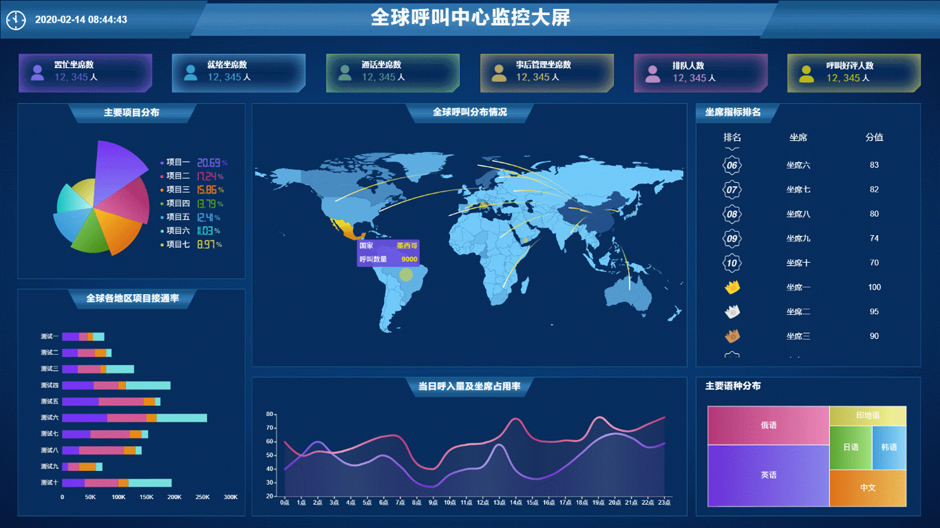Click the rank 06 badge icon
This screenshot has width=940, height=528.
(x=732, y=165)
